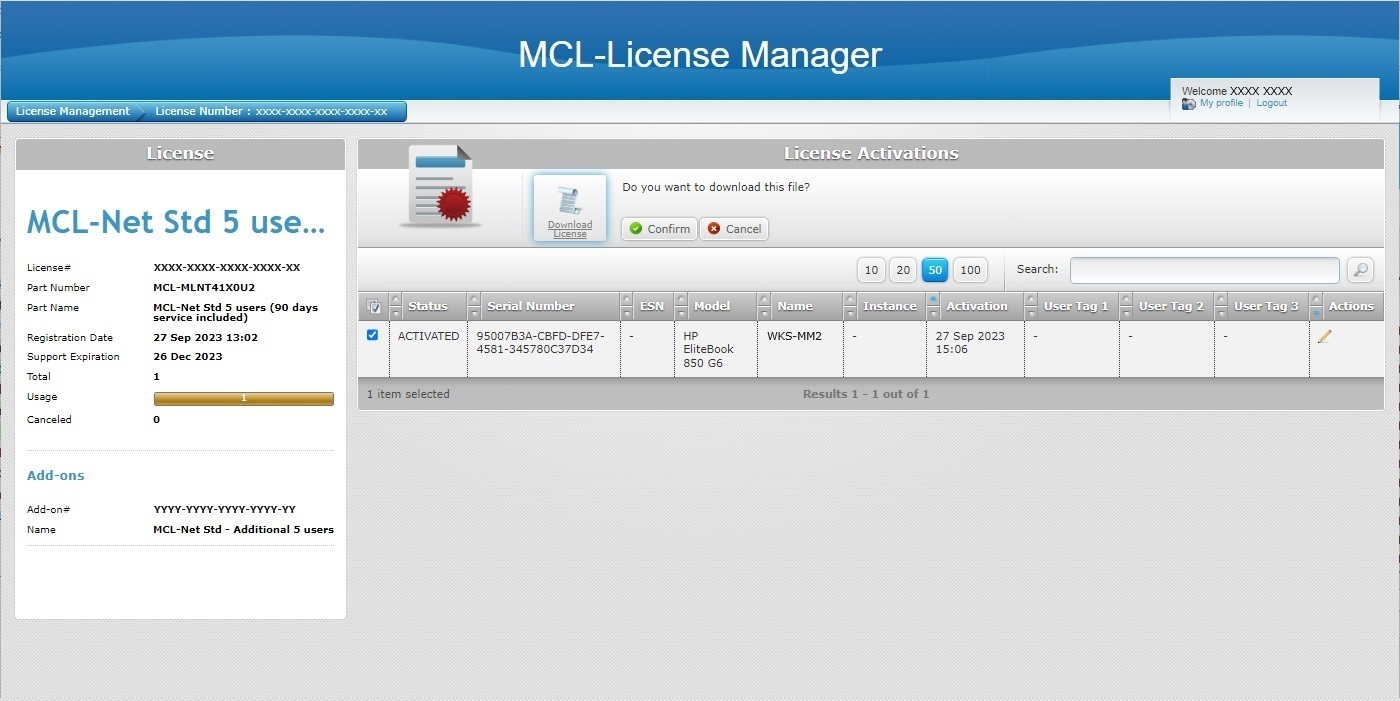
Task: Click part number MCL-MLNT41X0U2
Action: (x=204, y=288)
